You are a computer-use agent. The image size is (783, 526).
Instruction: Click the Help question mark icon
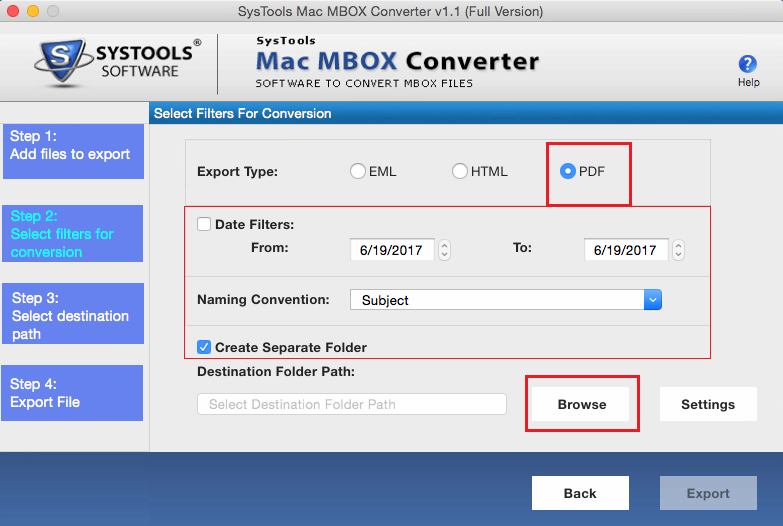coord(747,64)
